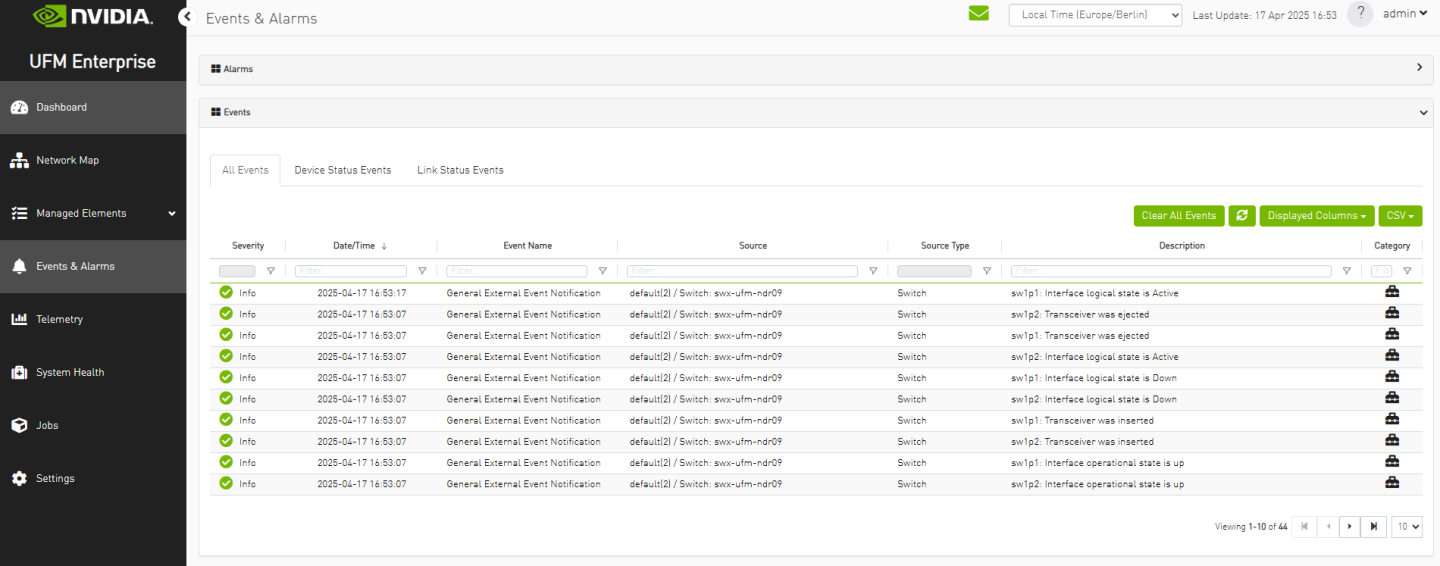1440x566 pixels.
Task: Click the Source column filter funnel icon
Action: [873, 271]
